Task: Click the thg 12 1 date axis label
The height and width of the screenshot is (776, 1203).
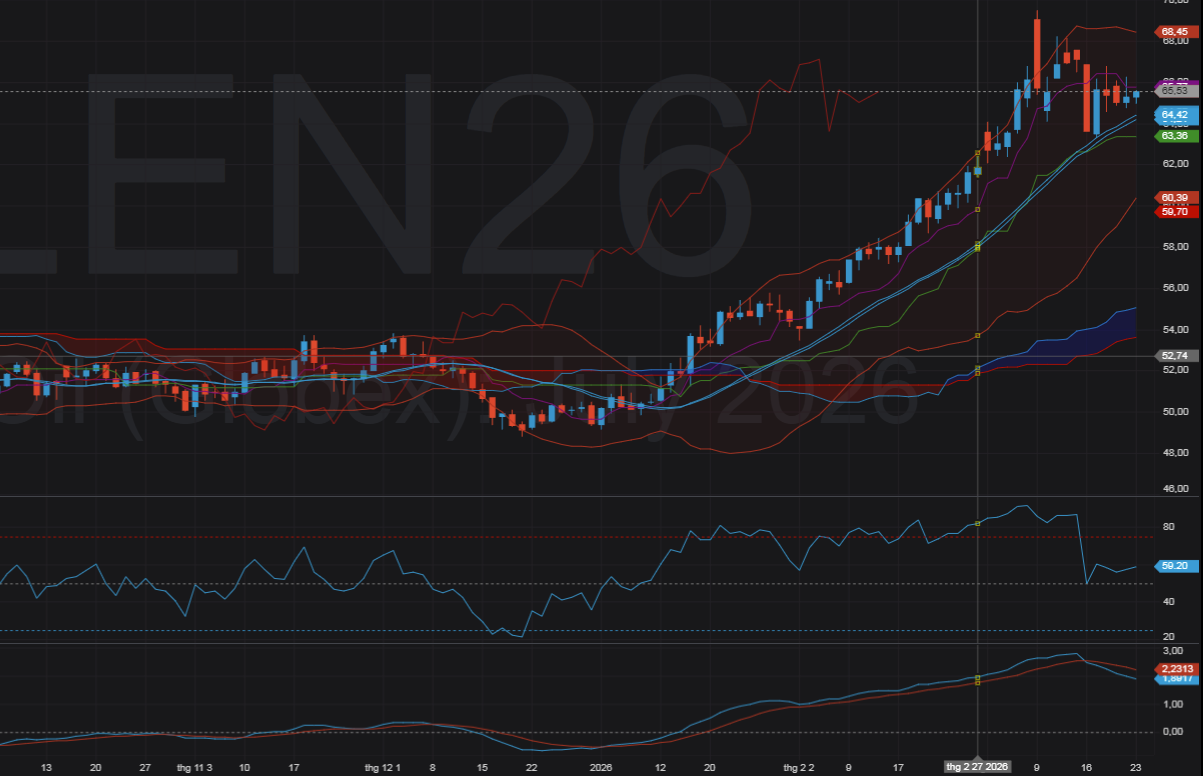Action: coord(382,768)
